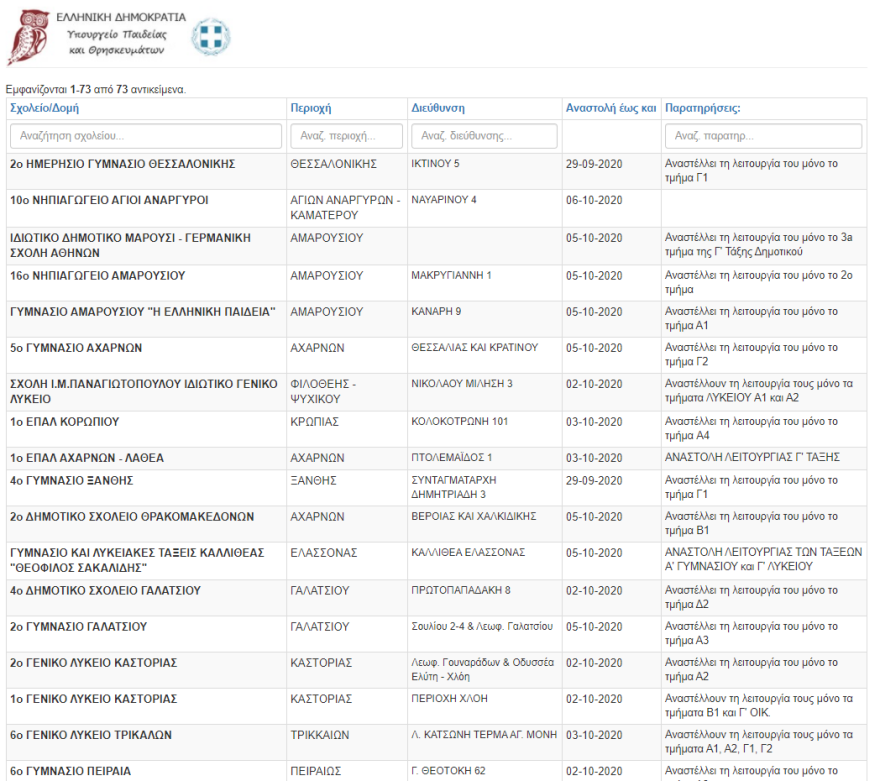The image size is (880, 781).
Task: Click the 2ο ΓΕΝΙΚΟ ΛΥΚΕΙΟ ΚΑΣΤΟΡΙΑΣ entry
Action: pos(93,662)
